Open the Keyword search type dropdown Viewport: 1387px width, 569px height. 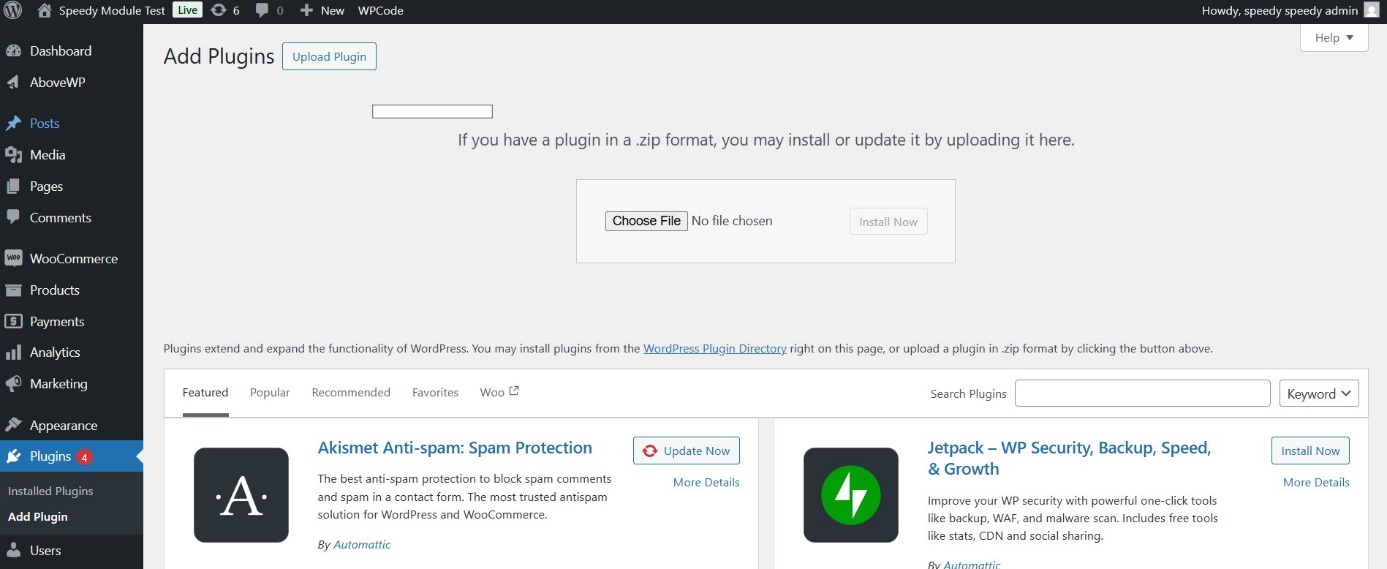pyautogui.click(x=1318, y=394)
